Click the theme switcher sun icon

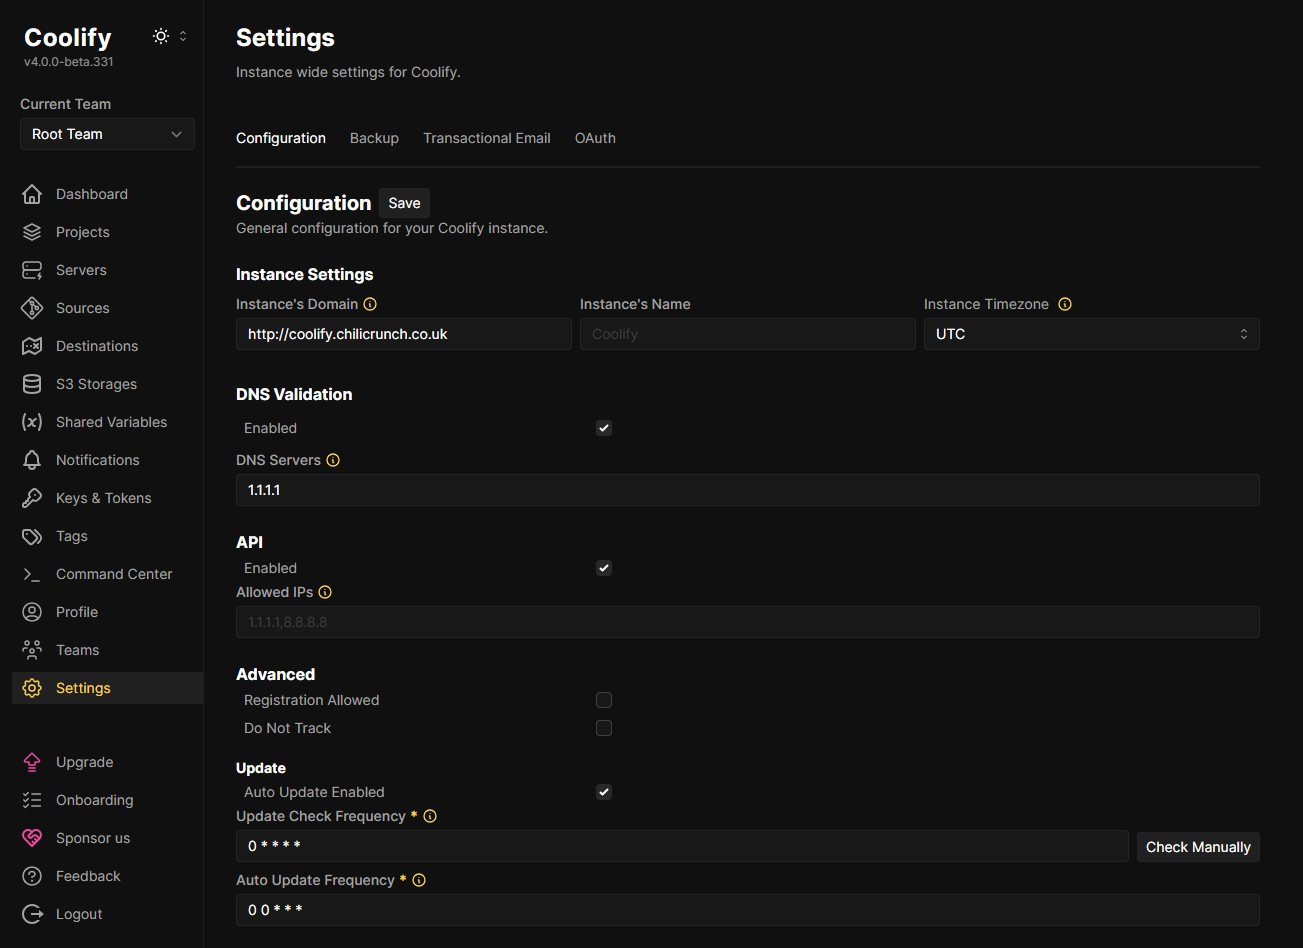(x=160, y=36)
